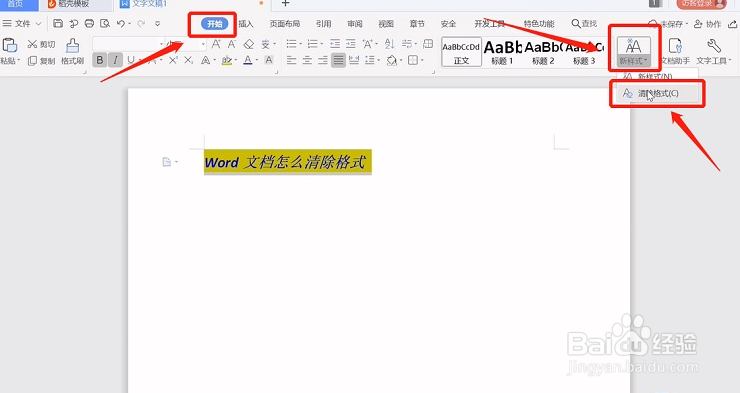The image size is (740, 393).
Task: Open Print Preview from quick access toolbar
Action: tap(105, 23)
